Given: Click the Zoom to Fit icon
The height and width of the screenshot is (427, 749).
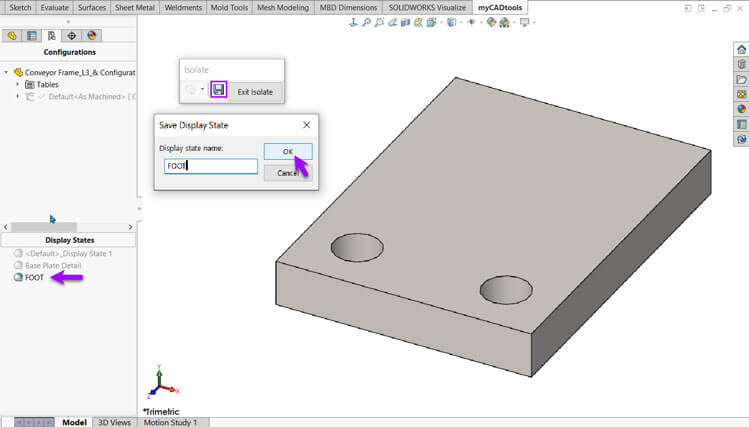Looking at the screenshot, I should coord(366,22).
